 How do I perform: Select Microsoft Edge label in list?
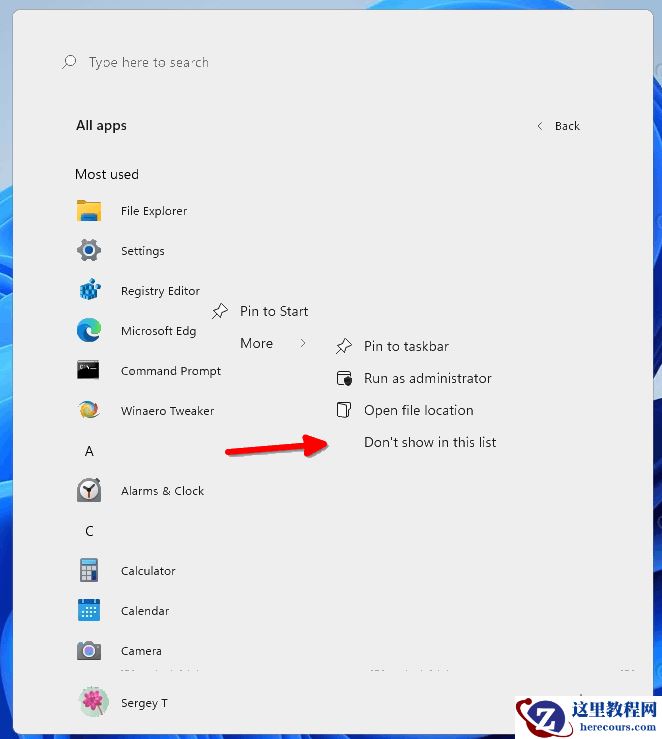click(158, 331)
